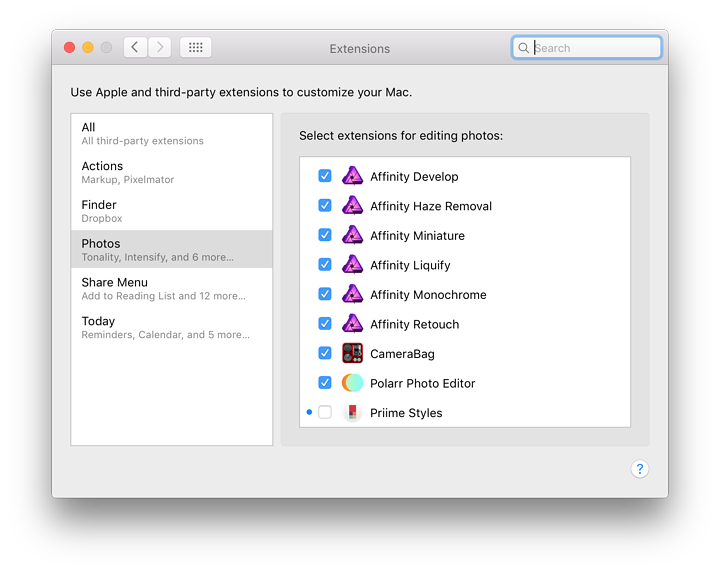
Task: Minimize the Extensions window
Action: (x=88, y=47)
